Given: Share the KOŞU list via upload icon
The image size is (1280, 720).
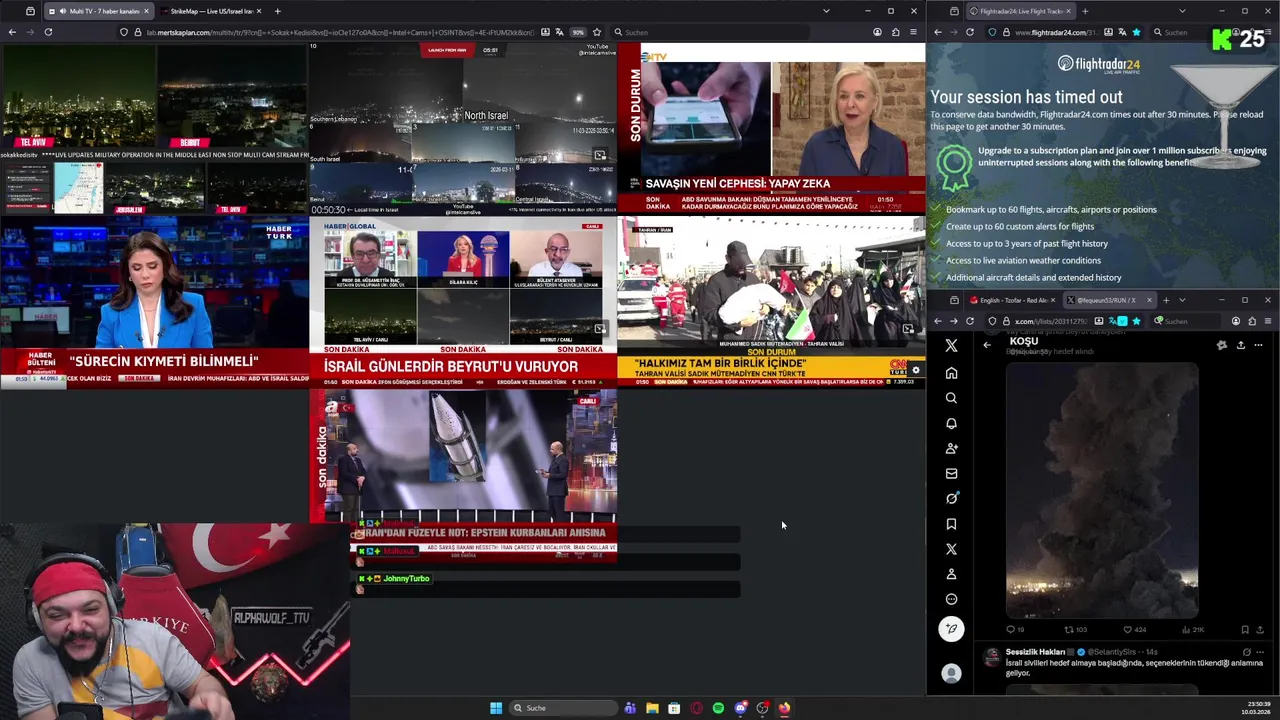Looking at the screenshot, I should (1240, 345).
